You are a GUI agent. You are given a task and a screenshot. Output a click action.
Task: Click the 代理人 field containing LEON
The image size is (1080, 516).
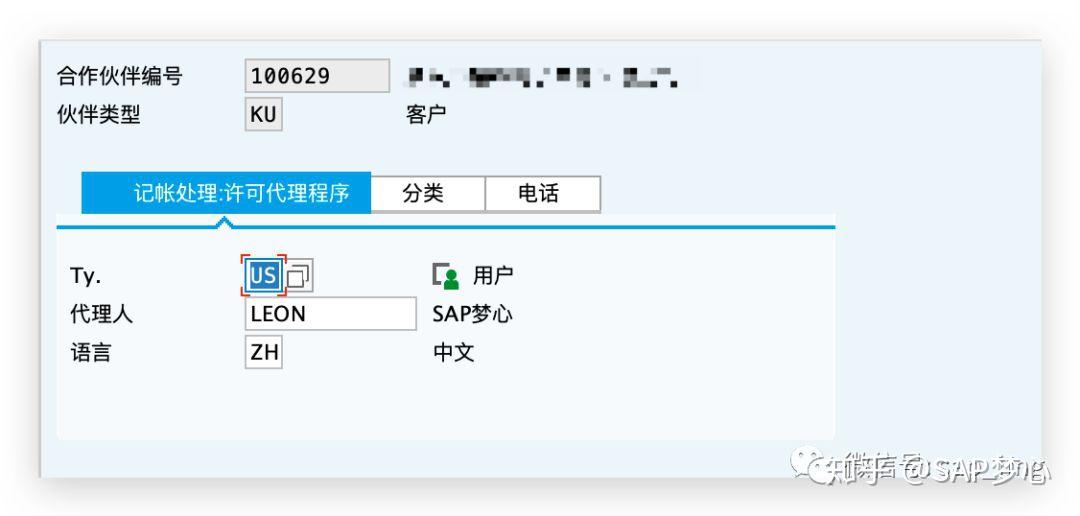331,314
